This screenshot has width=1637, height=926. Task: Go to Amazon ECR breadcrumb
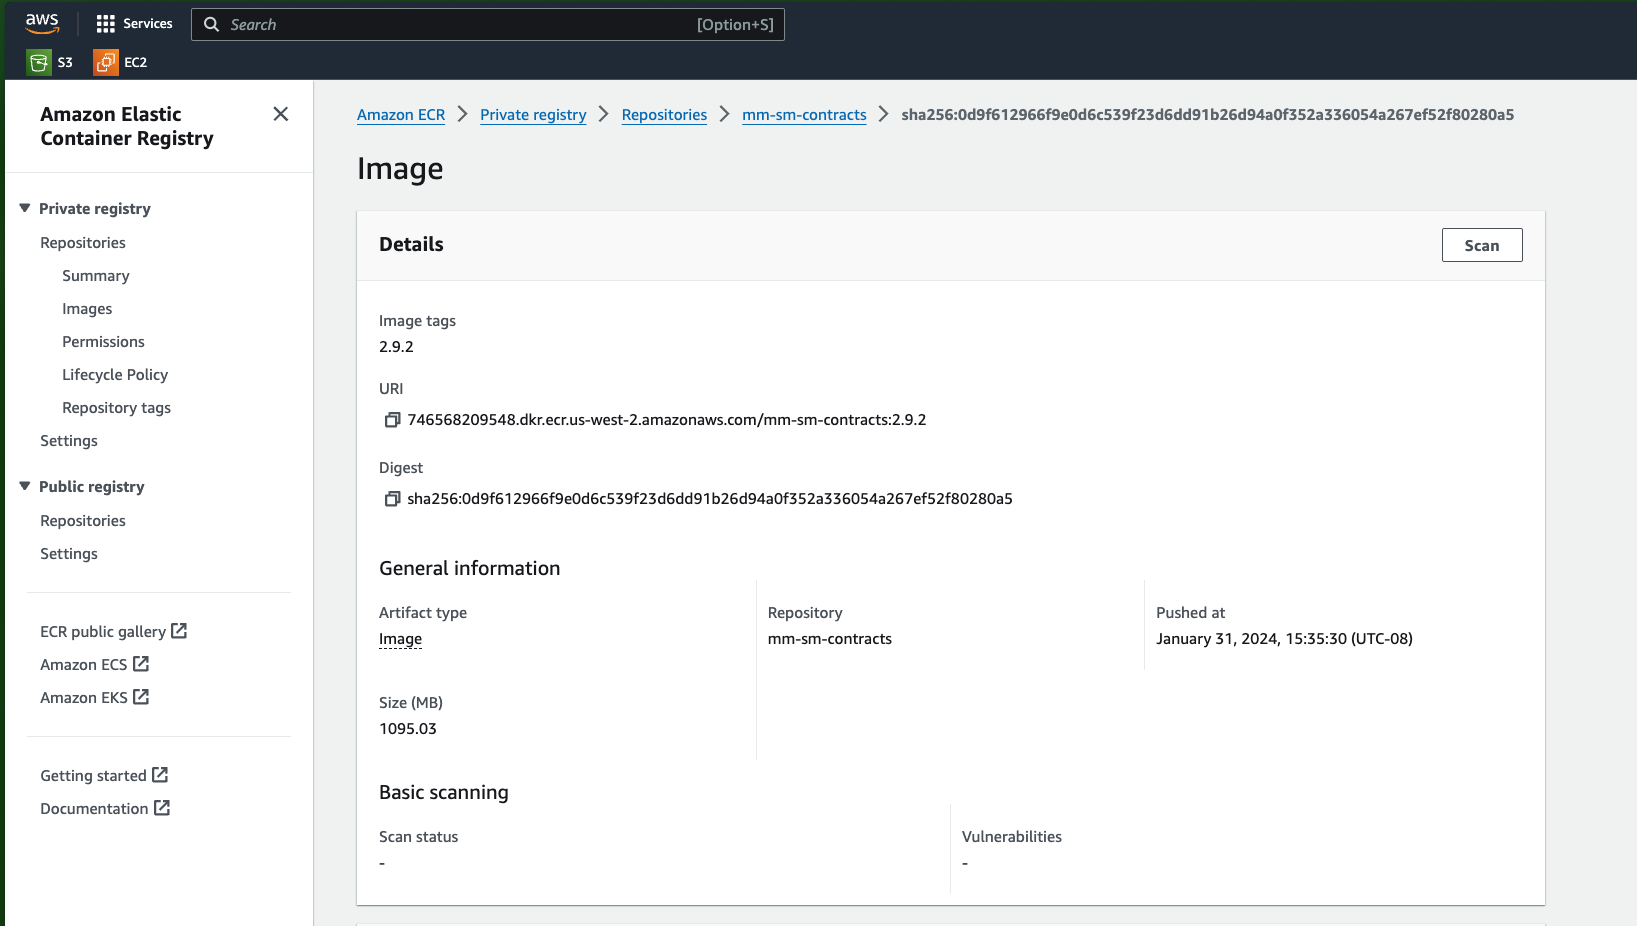(401, 115)
